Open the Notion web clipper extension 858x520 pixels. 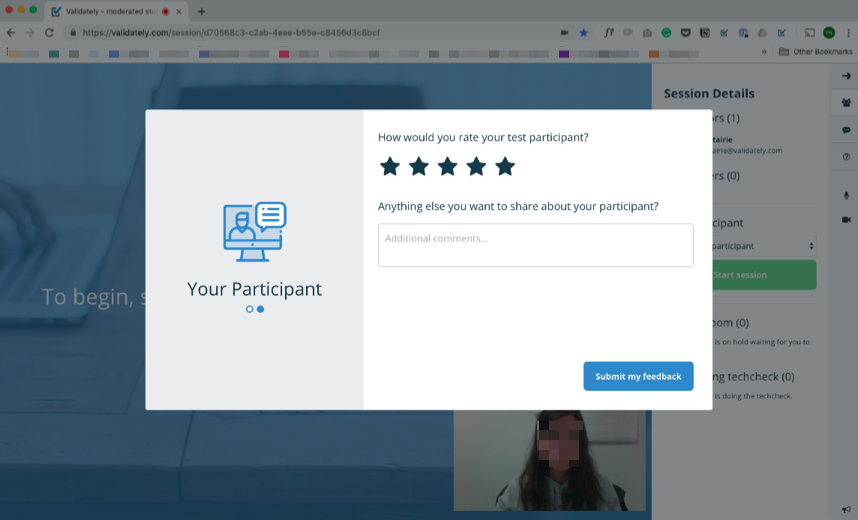click(705, 33)
